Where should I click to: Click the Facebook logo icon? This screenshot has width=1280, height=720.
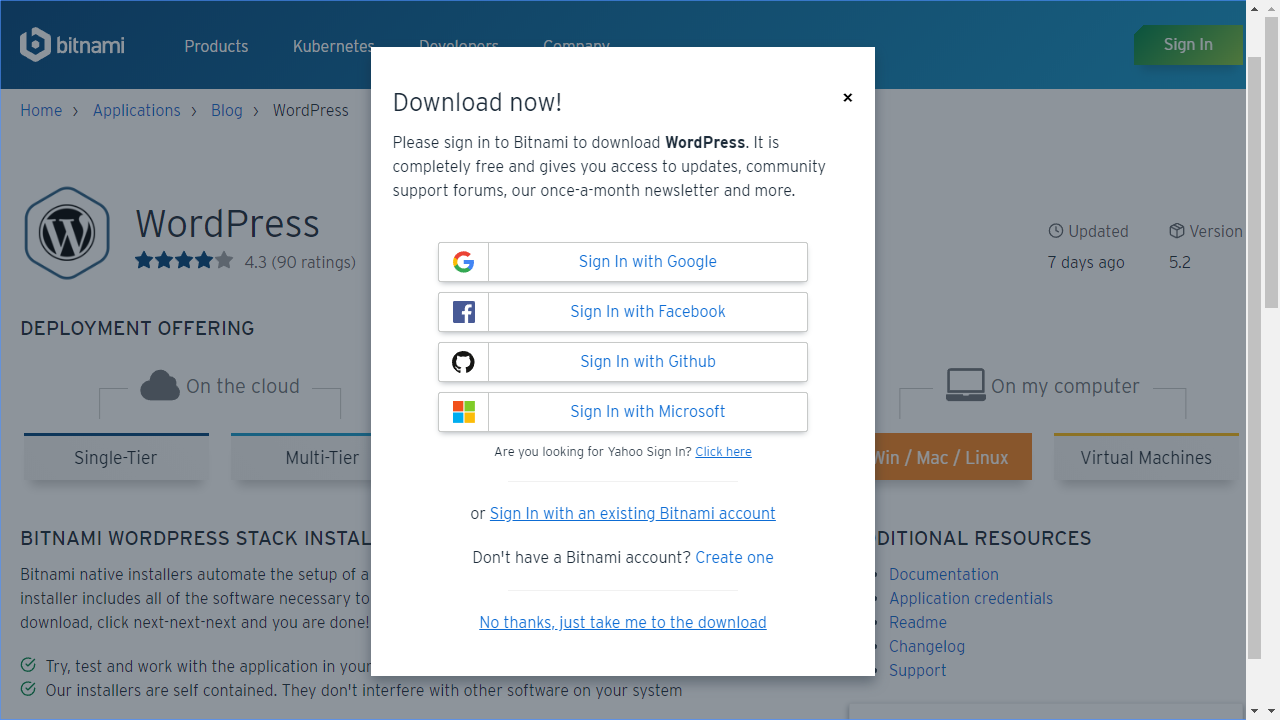click(463, 312)
